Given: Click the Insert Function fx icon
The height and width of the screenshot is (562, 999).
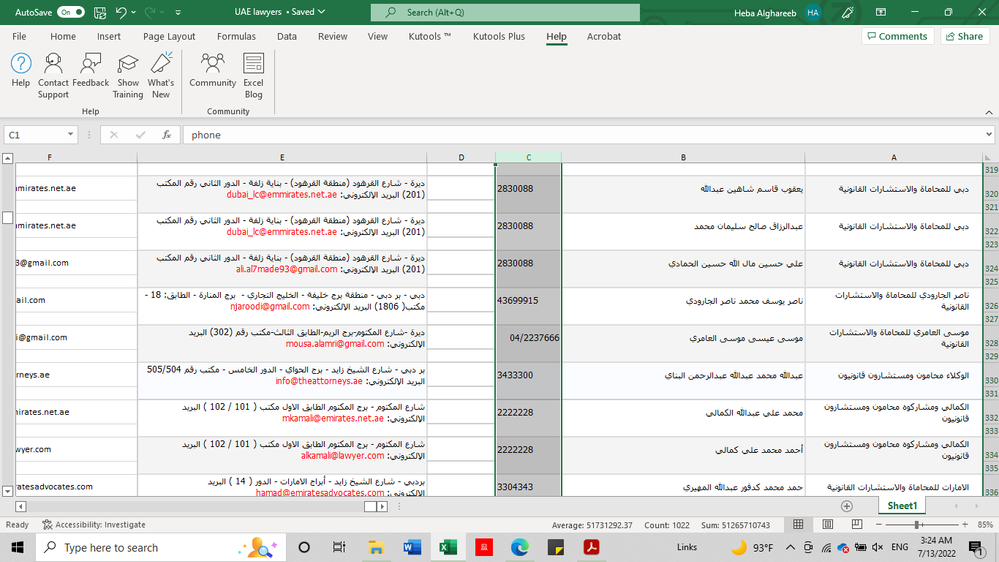Looking at the screenshot, I should click(166, 134).
